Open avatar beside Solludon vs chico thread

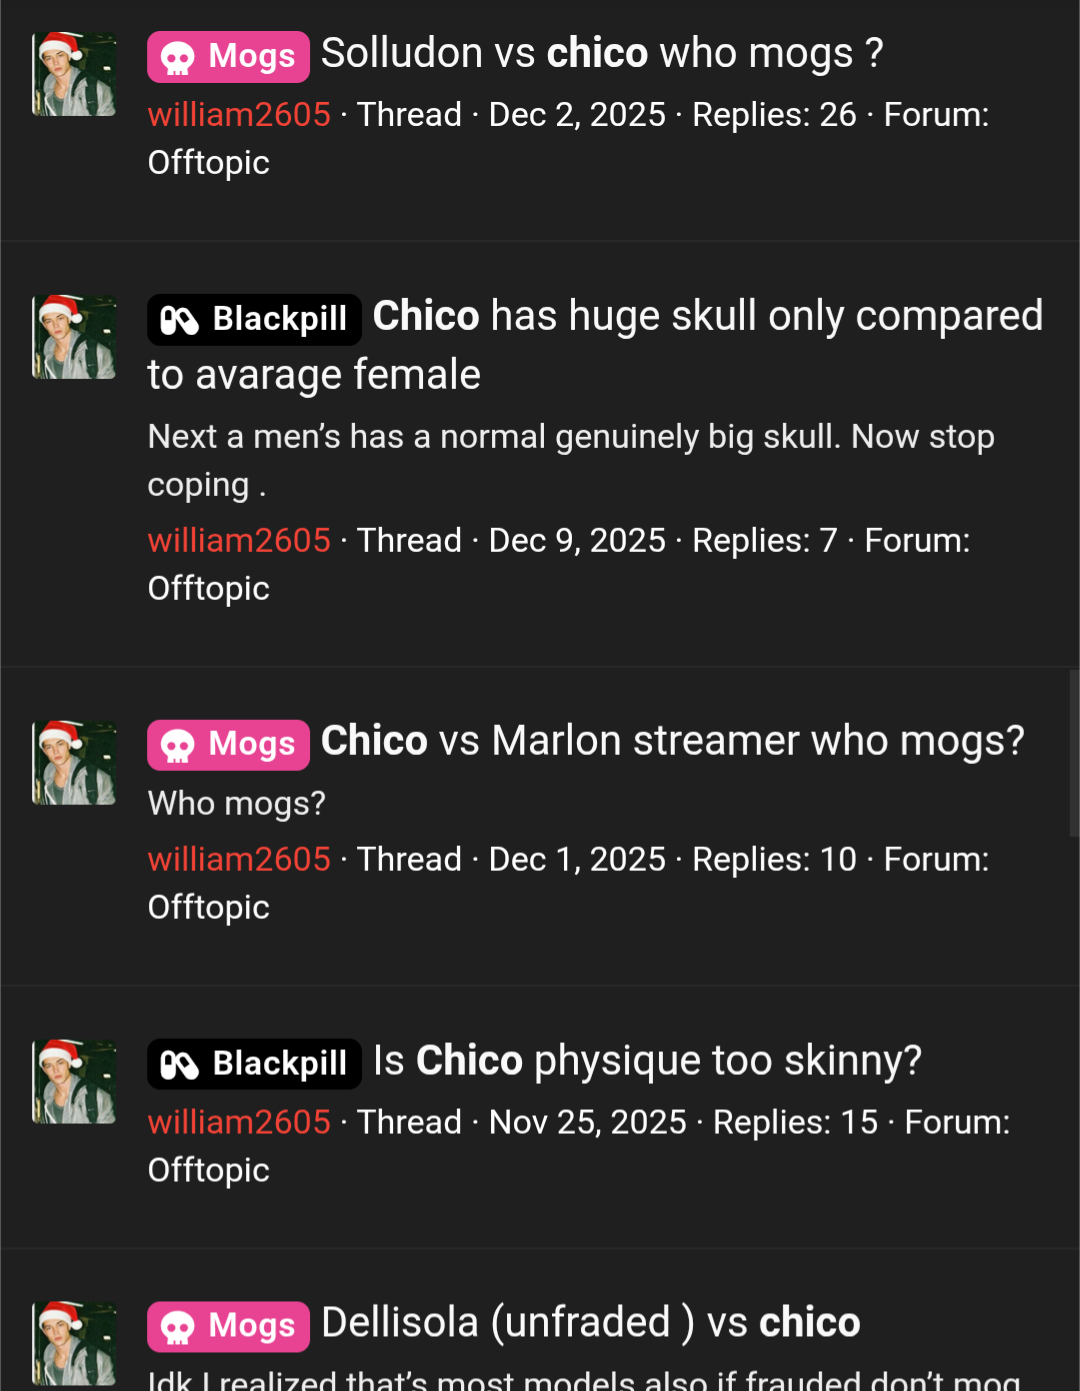74,74
